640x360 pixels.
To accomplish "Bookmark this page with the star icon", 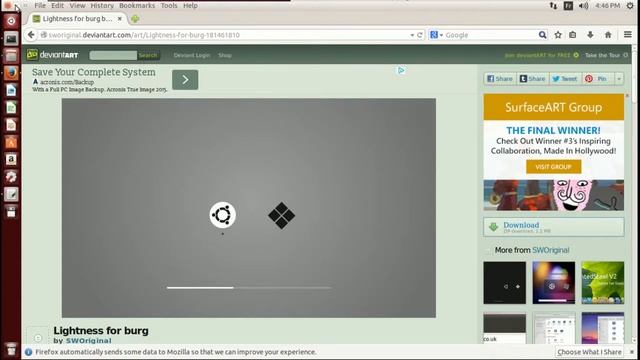I will (x=558, y=35).
